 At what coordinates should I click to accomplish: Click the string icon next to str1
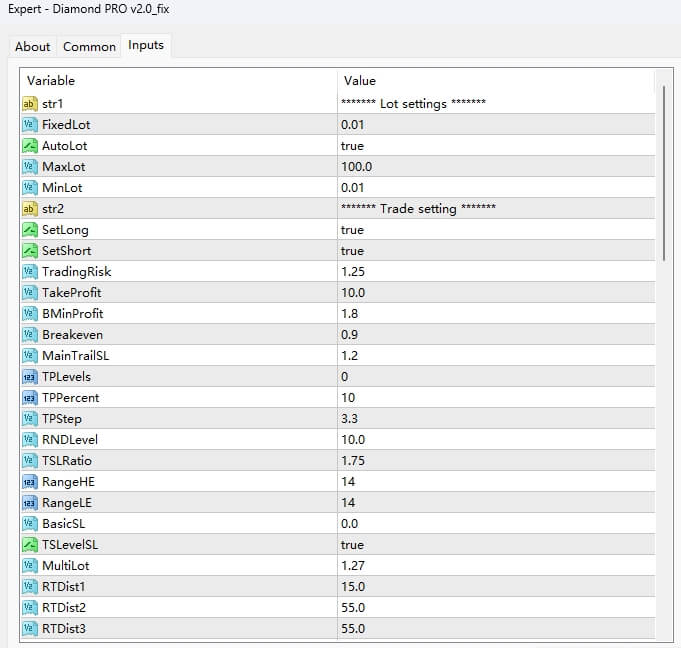(x=30, y=104)
